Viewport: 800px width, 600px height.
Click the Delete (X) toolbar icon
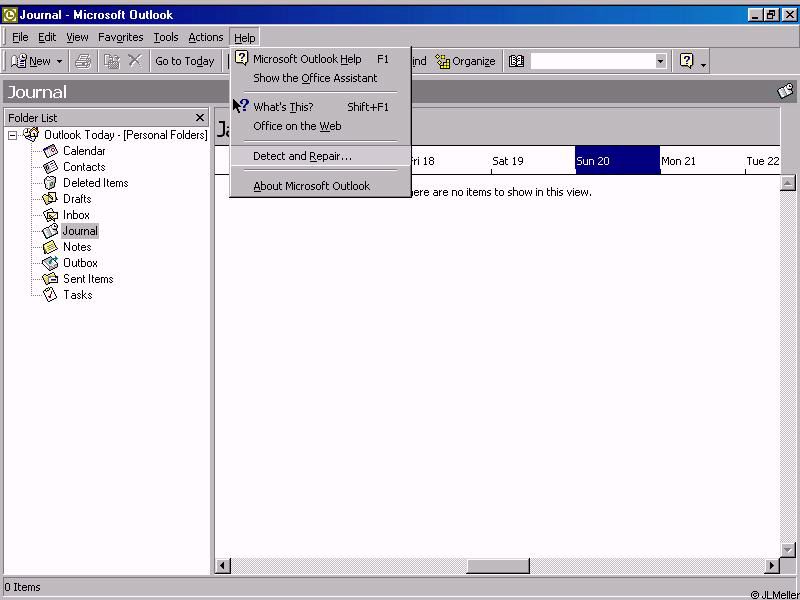134,61
